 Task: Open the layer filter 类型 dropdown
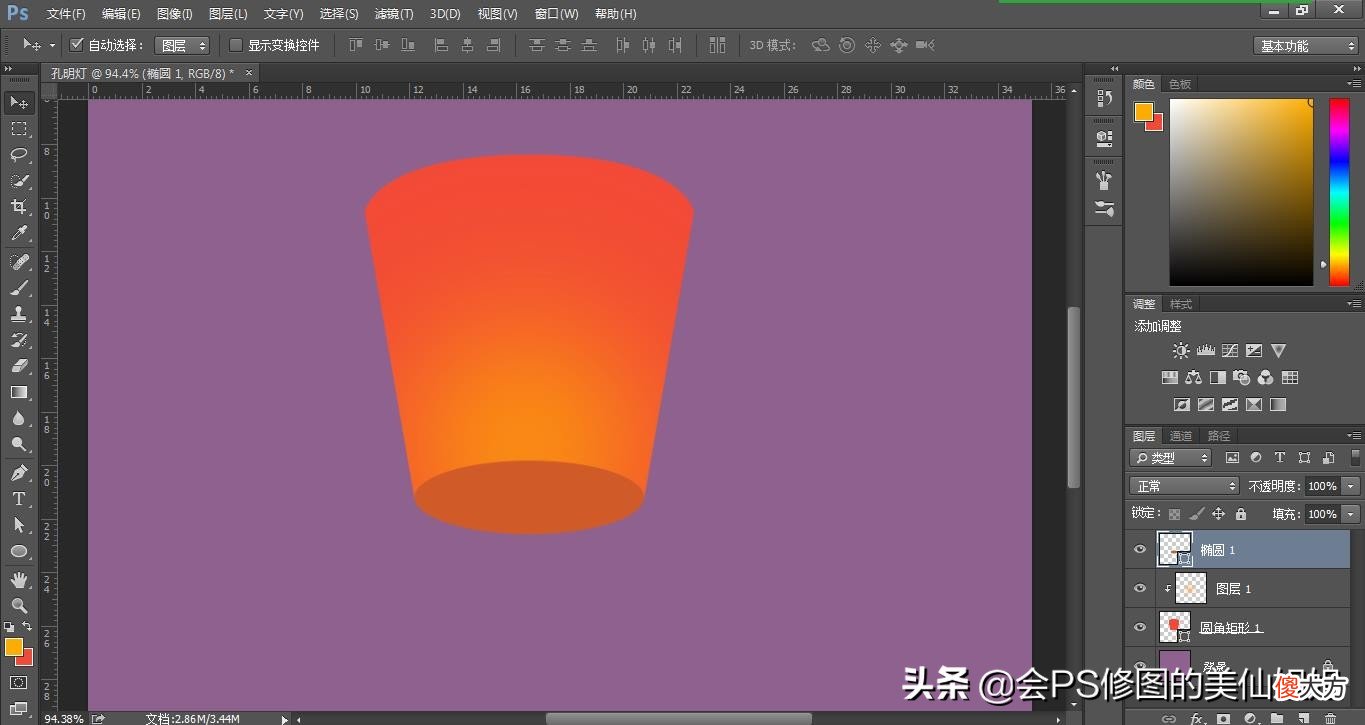click(1171, 458)
